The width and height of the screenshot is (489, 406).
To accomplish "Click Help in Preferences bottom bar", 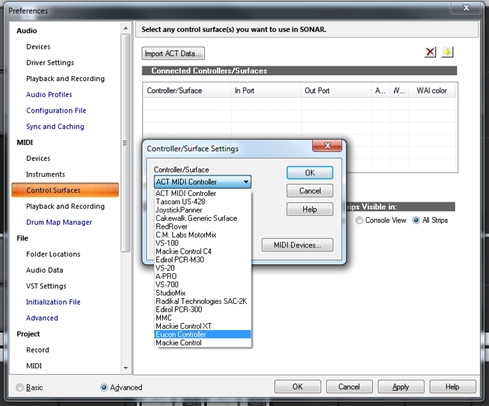I will pos(452,387).
